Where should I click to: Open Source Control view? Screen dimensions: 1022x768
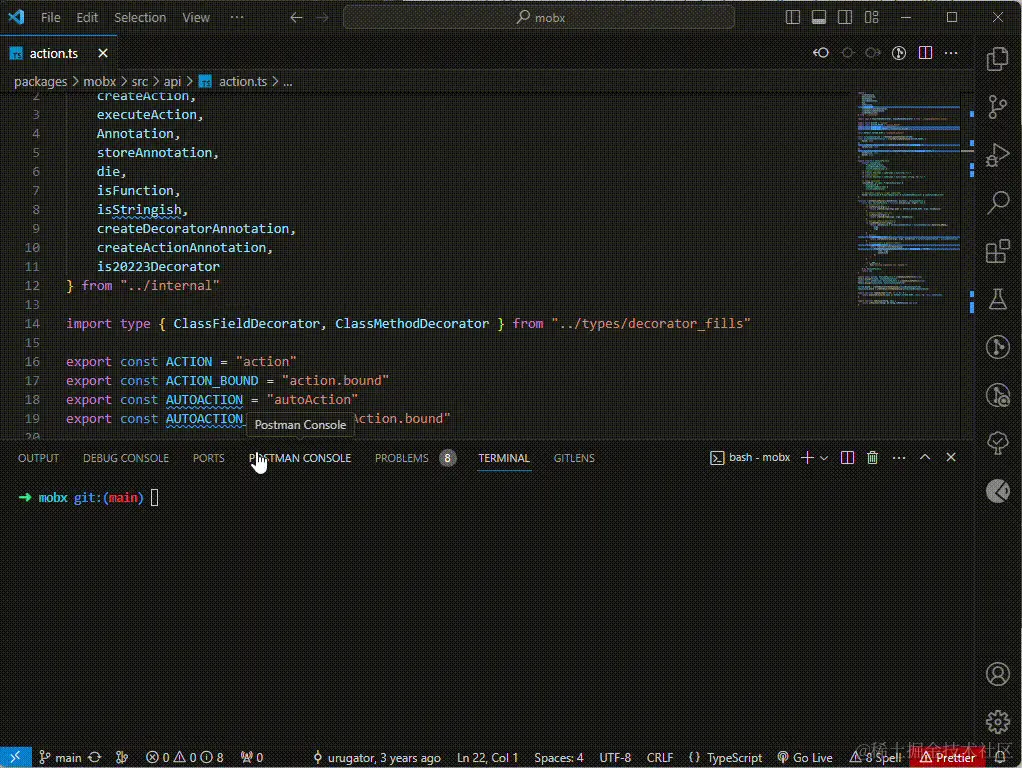(x=997, y=107)
